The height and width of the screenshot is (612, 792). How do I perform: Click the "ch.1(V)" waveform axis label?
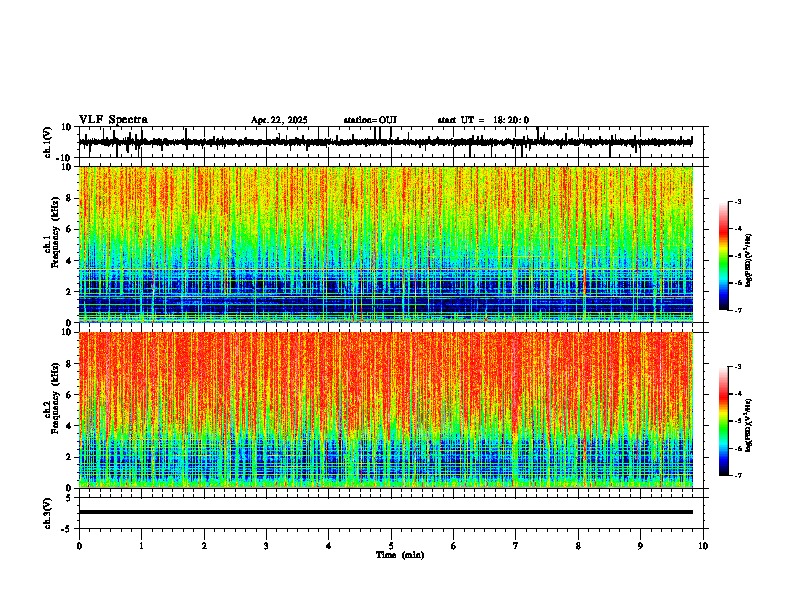point(48,142)
